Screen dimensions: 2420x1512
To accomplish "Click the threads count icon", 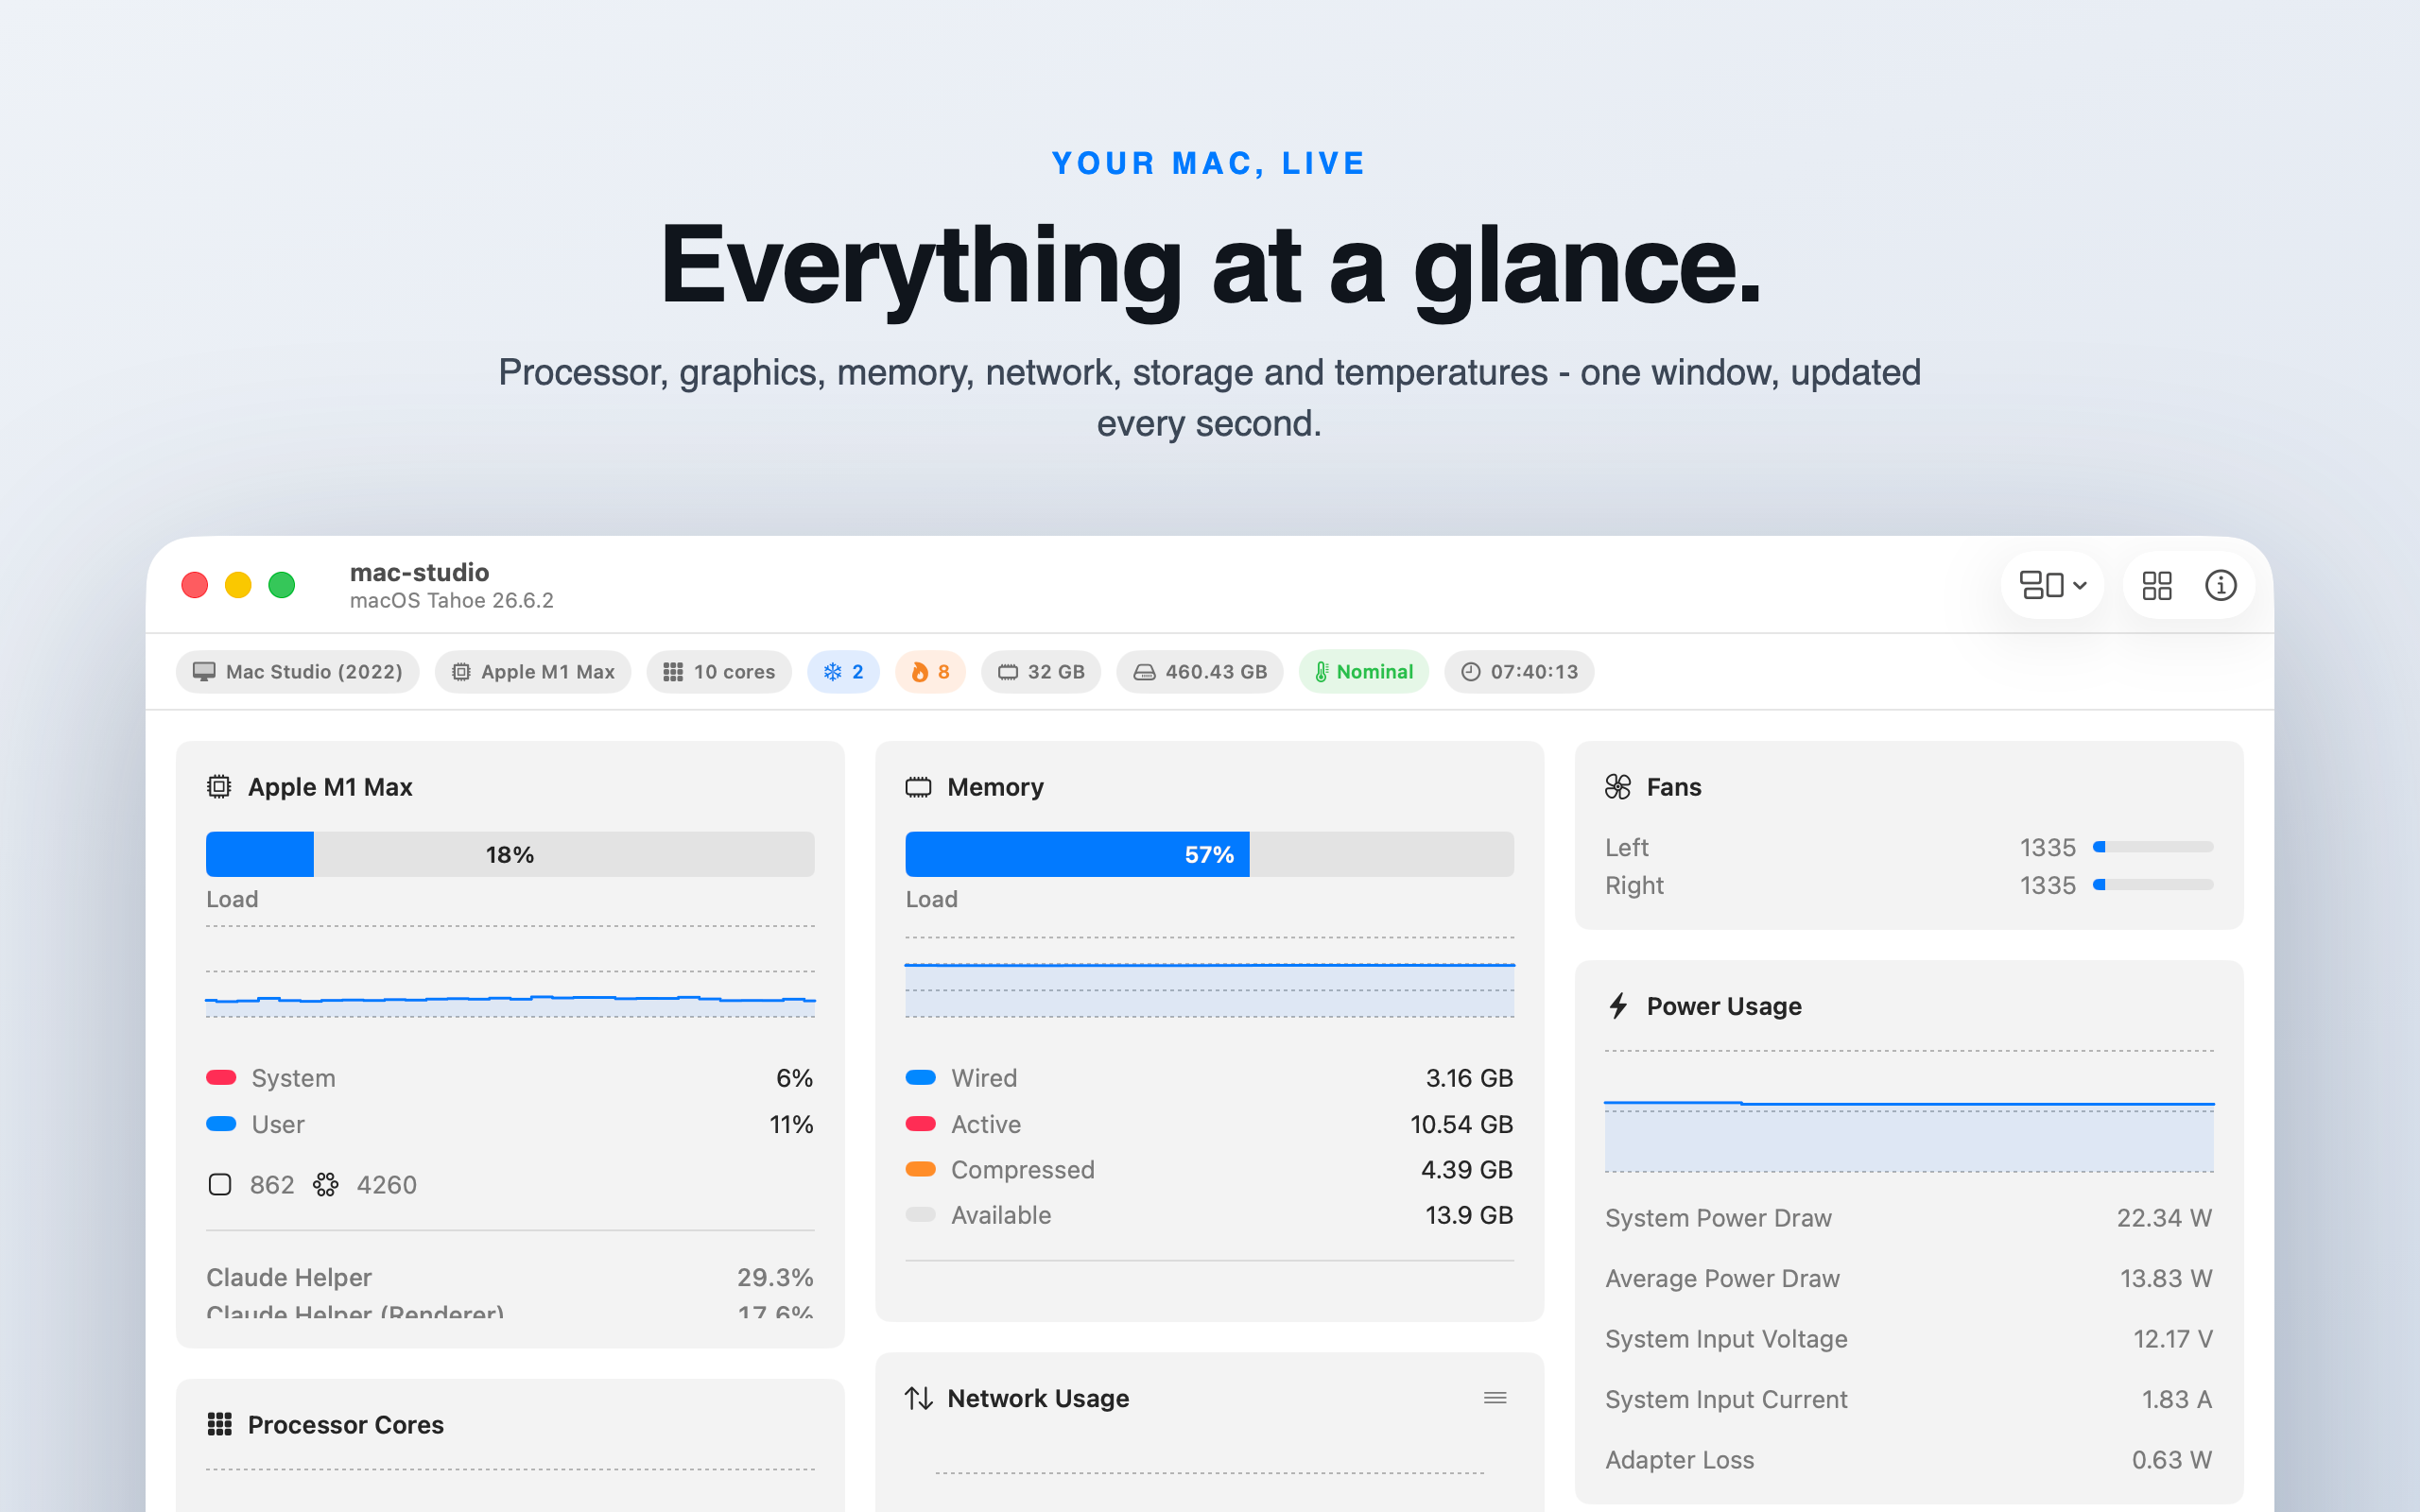I will [326, 1185].
